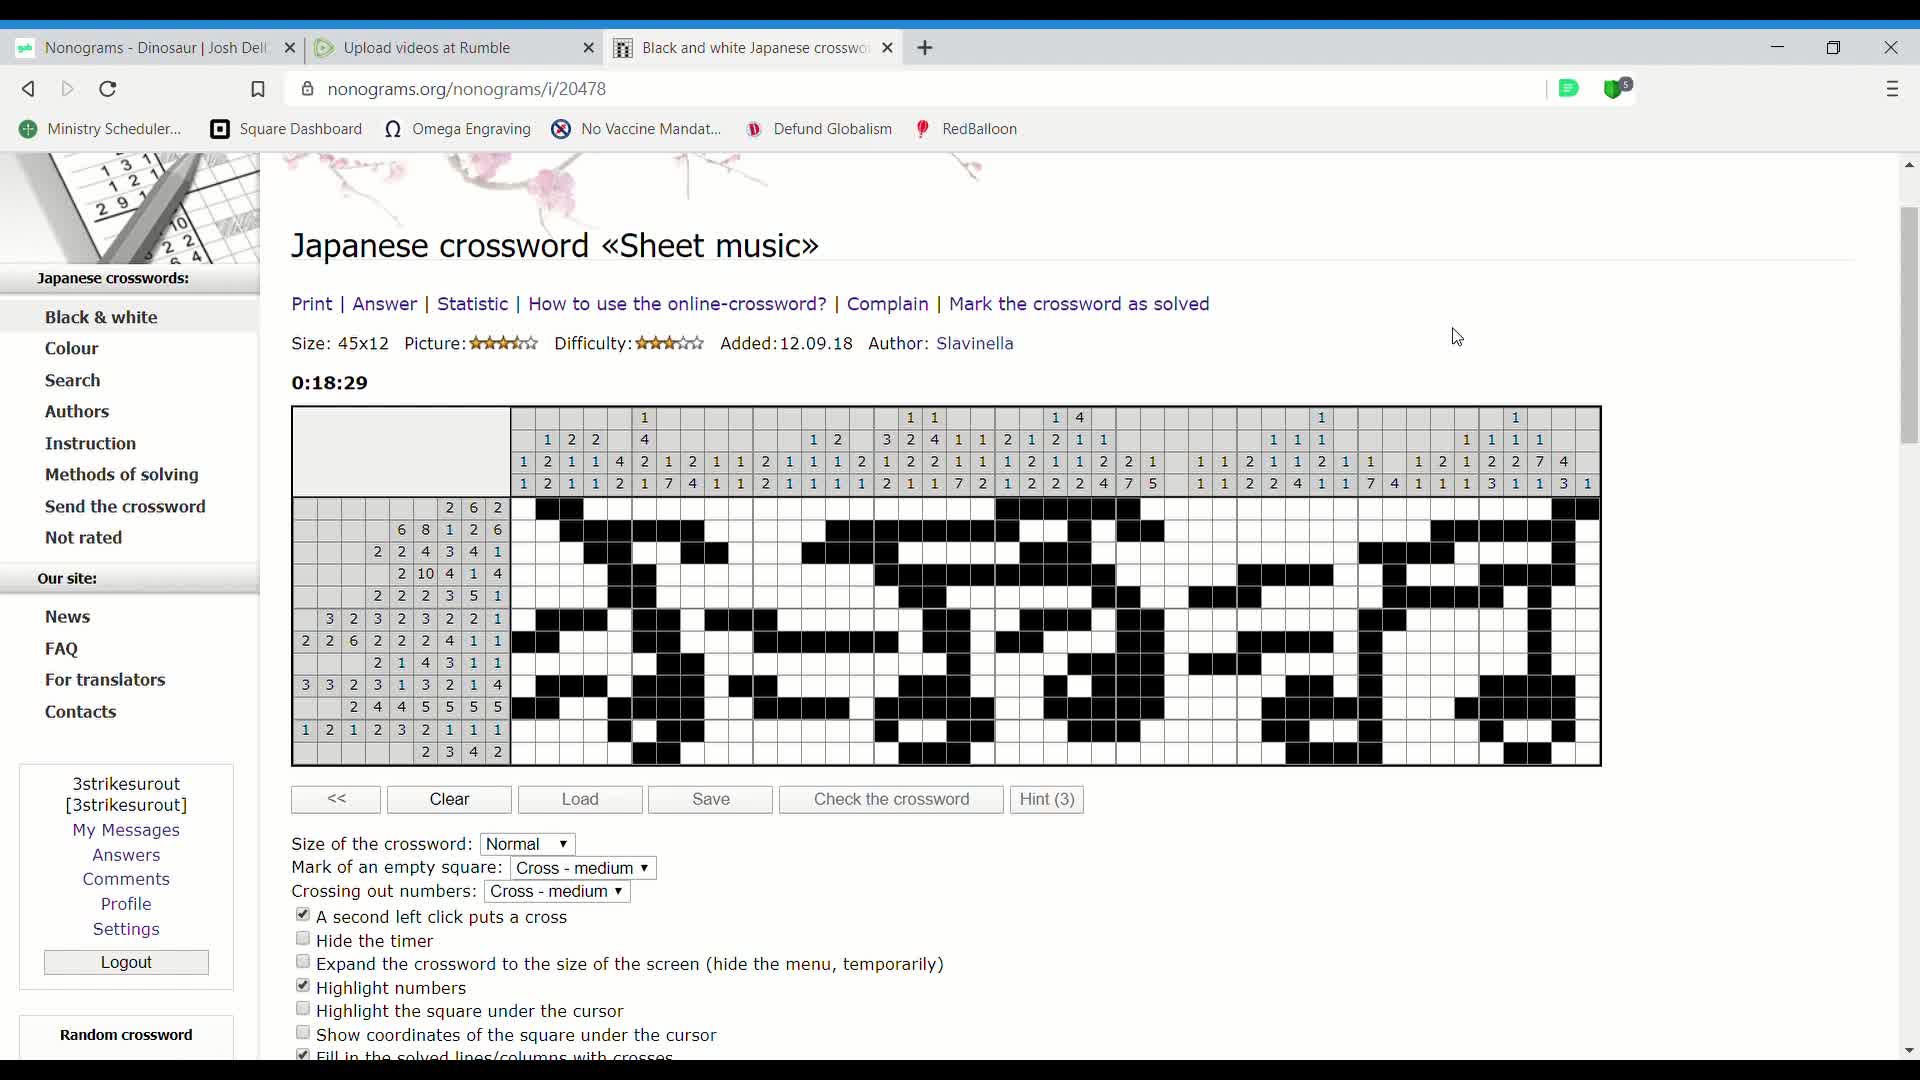The height and width of the screenshot is (1080, 1920).
Task: Reload the page with refresh icon
Action: pyautogui.click(x=108, y=89)
